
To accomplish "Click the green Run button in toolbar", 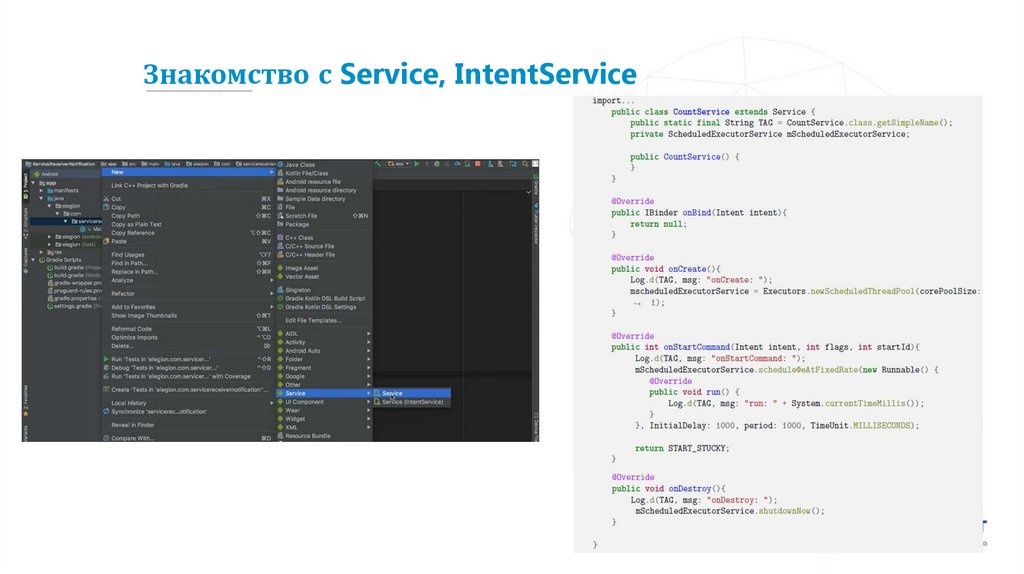I will click(x=416, y=164).
